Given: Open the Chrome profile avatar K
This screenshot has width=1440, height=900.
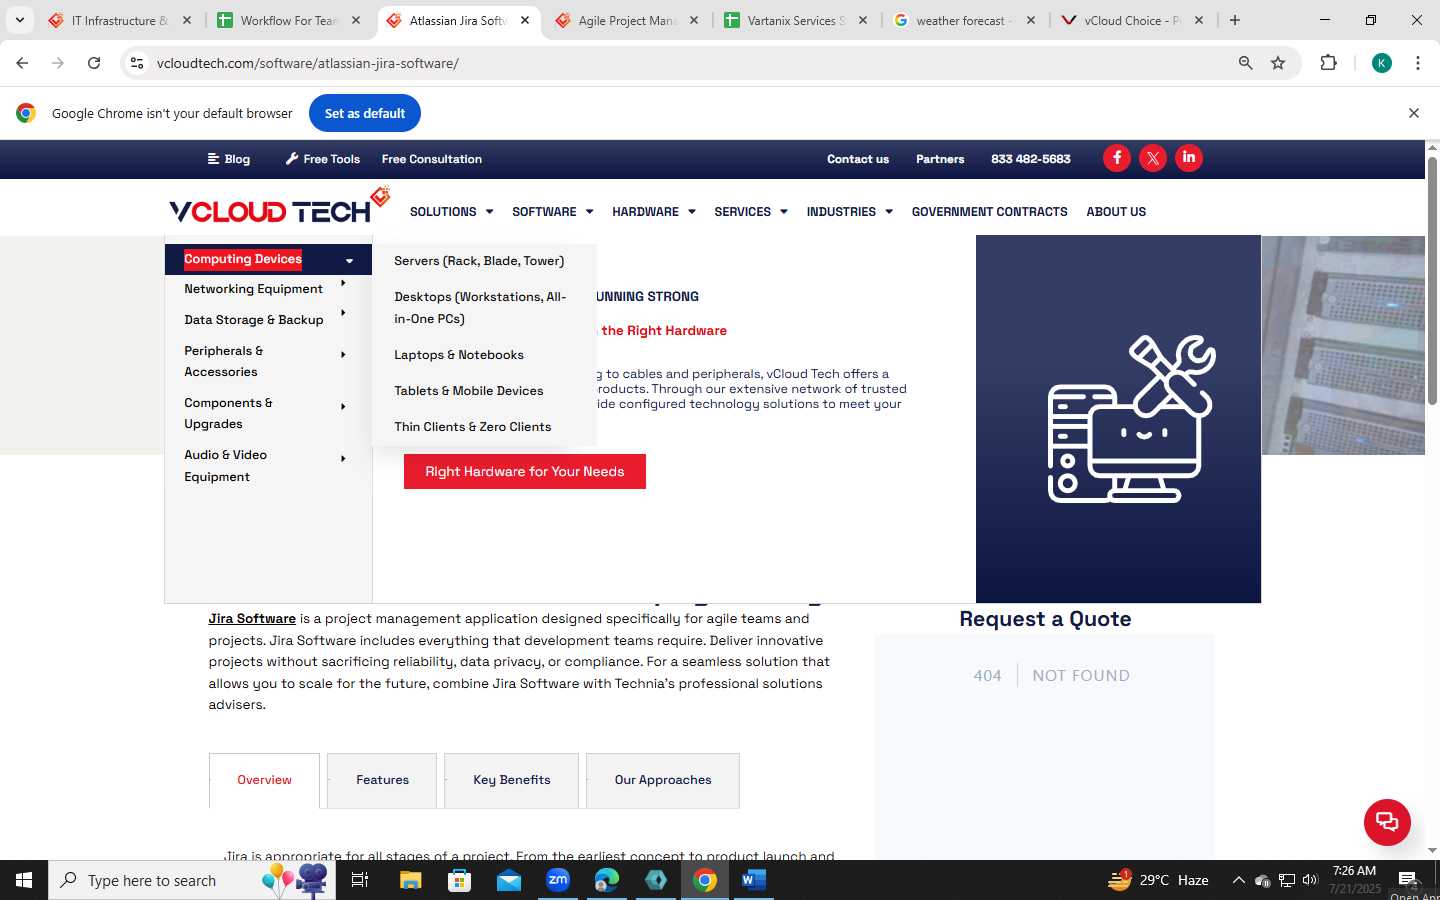Looking at the screenshot, I should (x=1382, y=63).
